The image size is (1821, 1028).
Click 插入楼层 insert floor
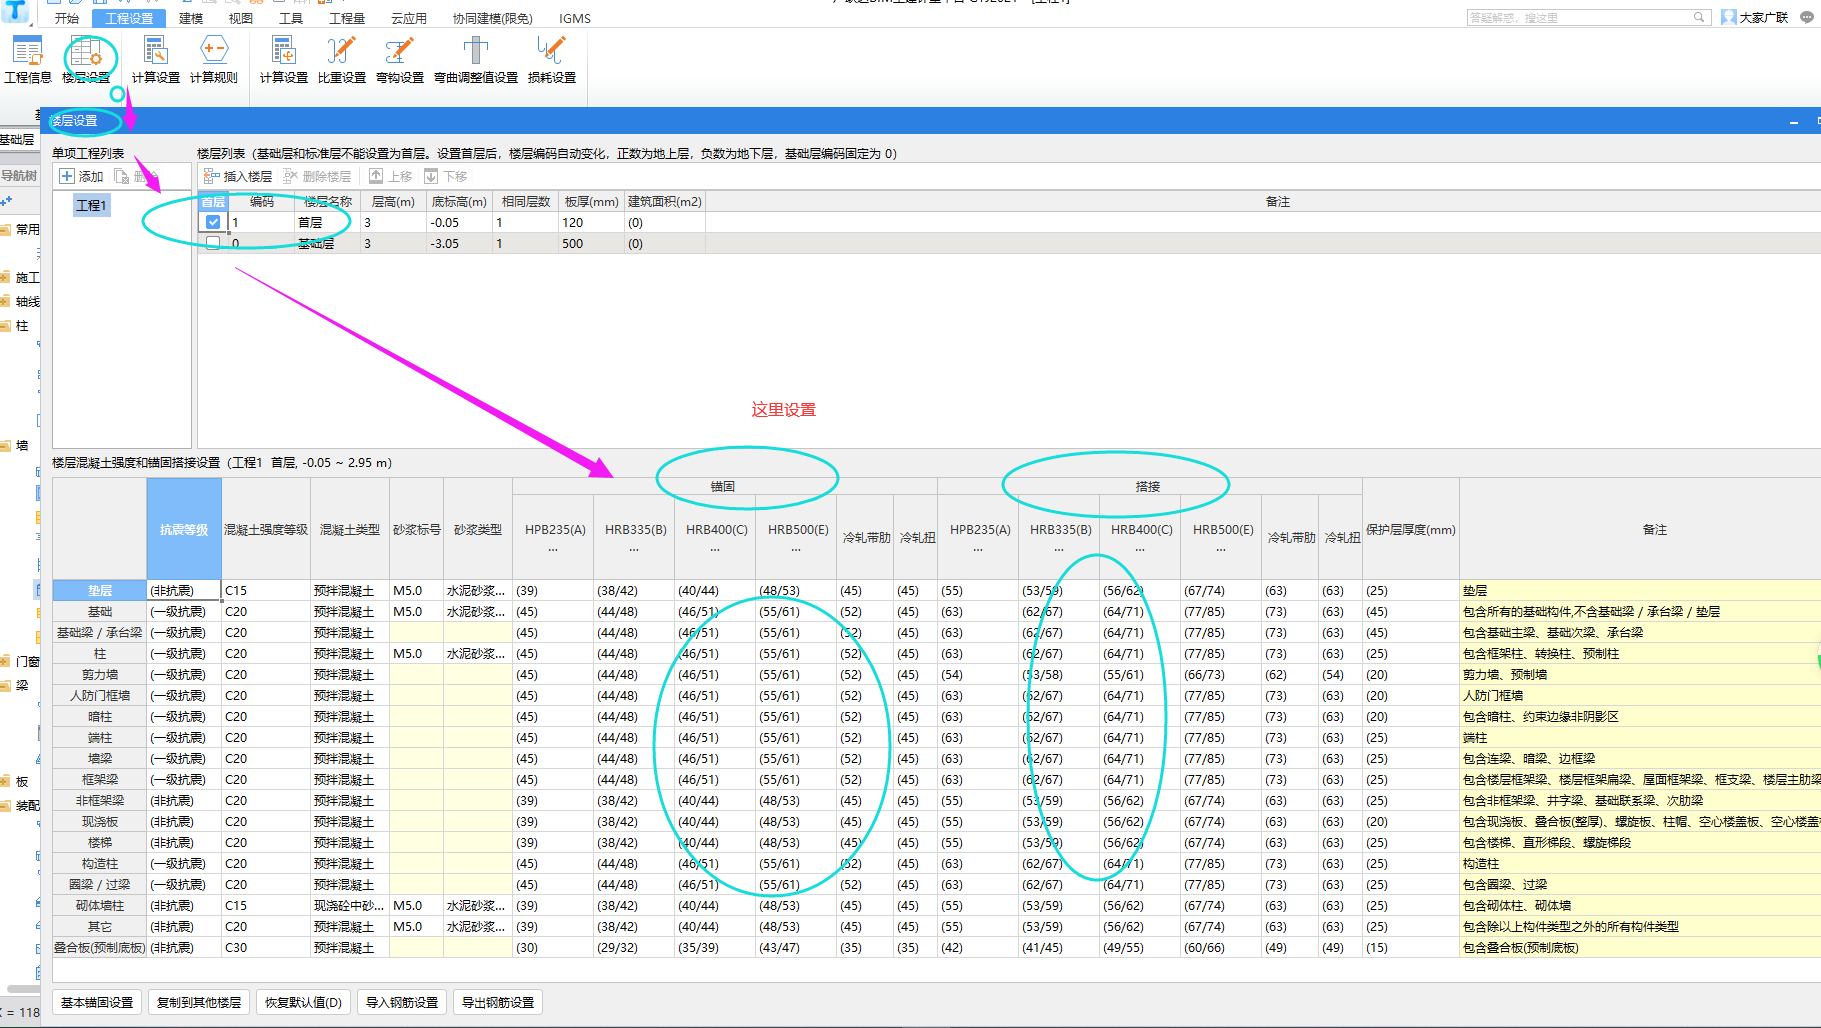pos(238,176)
